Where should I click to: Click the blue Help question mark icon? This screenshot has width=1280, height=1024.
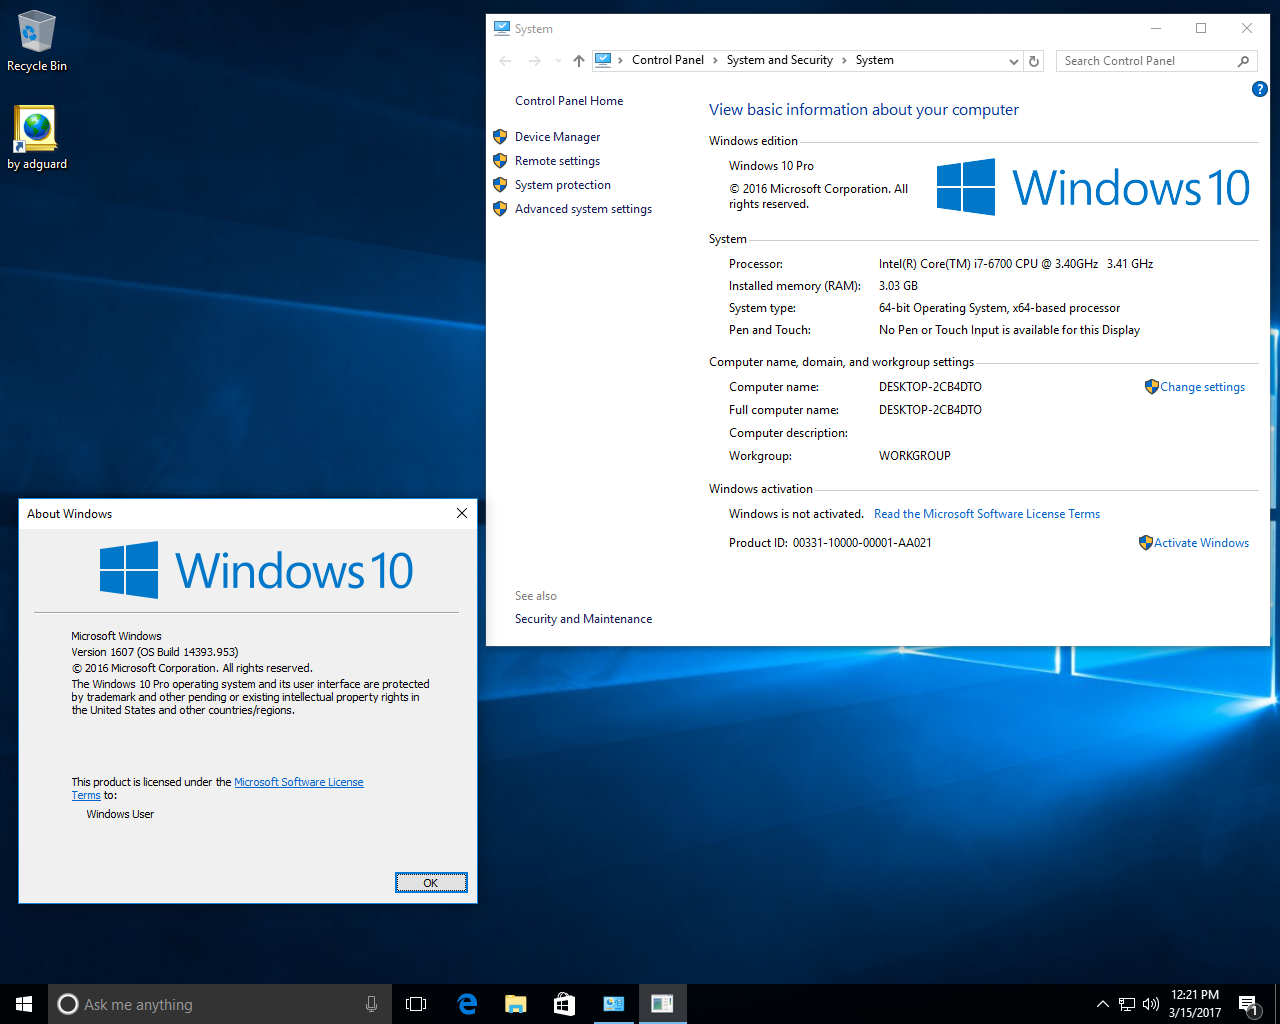point(1259,89)
